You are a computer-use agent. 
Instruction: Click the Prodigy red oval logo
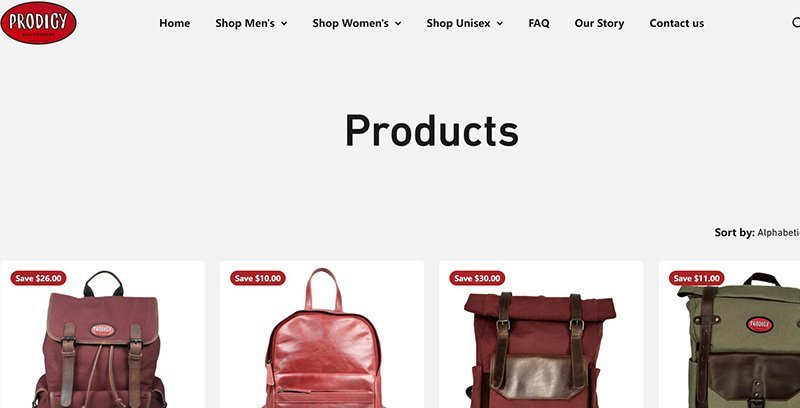pyautogui.click(x=38, y=22)
